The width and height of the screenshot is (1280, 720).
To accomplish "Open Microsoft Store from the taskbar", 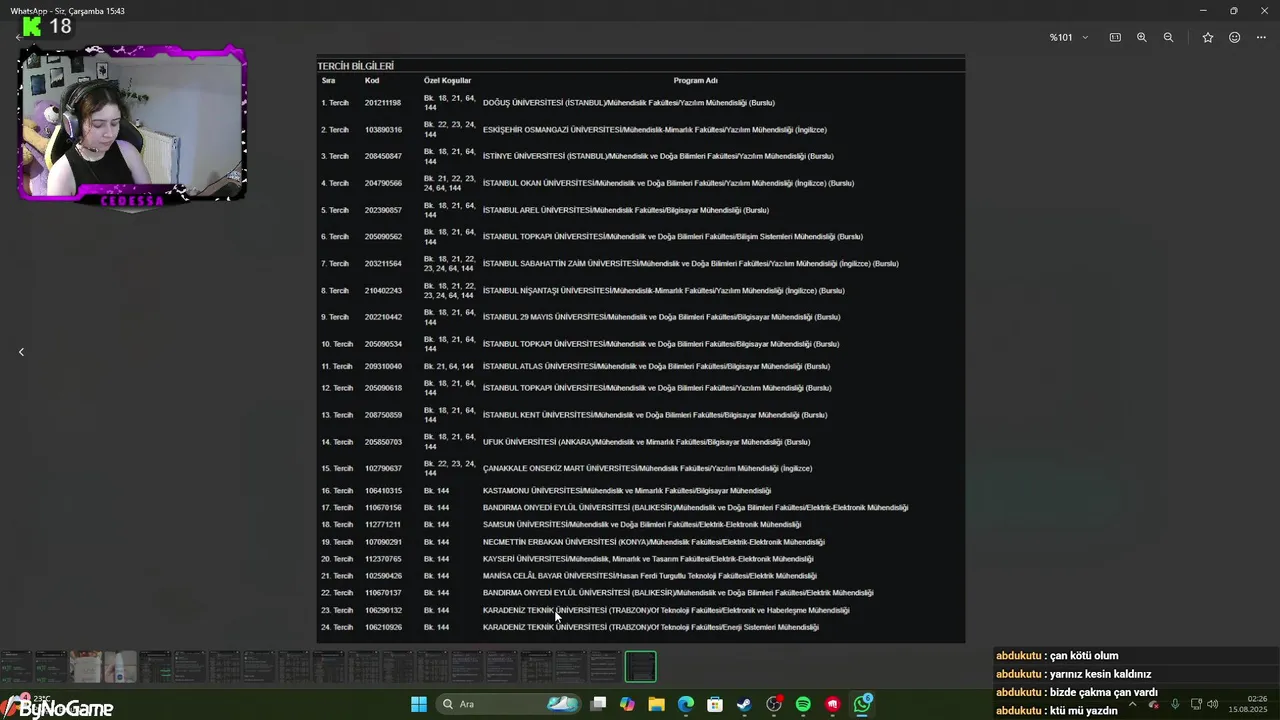I will click(x=714, y=704).
